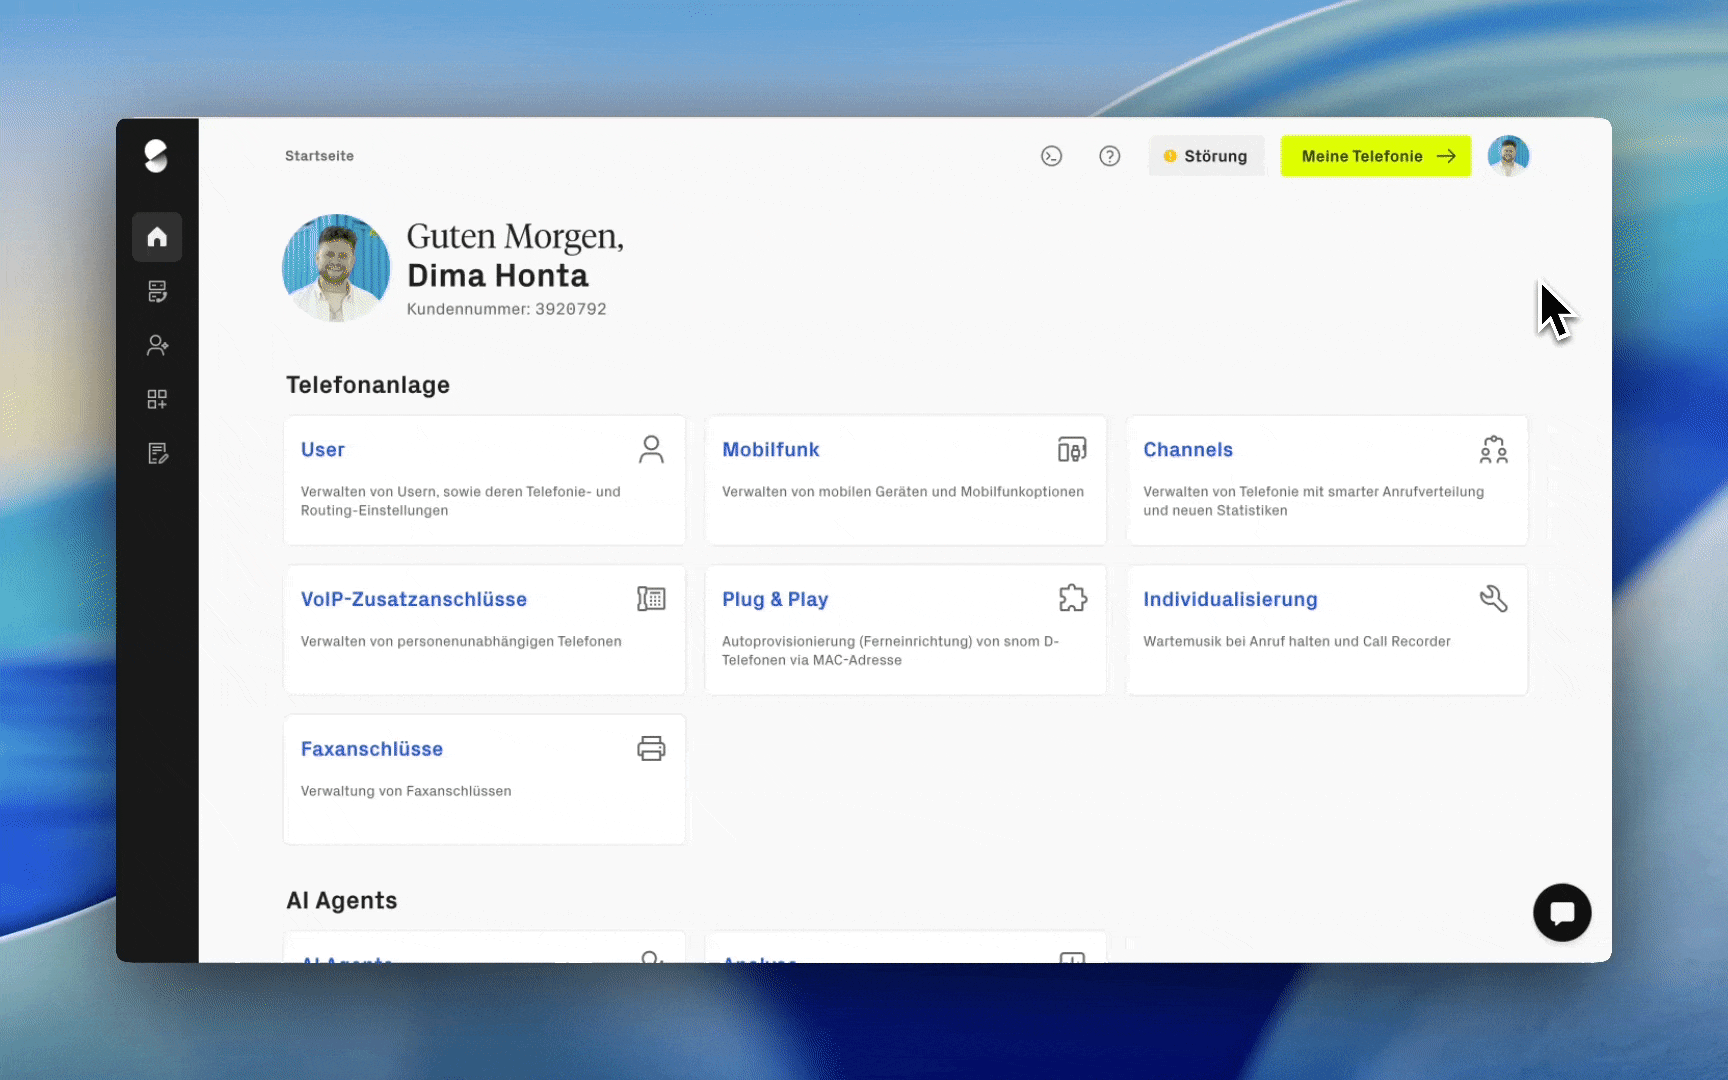Click the name 'Dima Honta'

click(498, 275)
